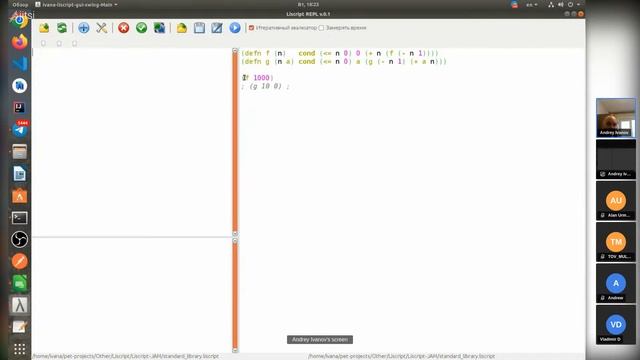Viewport: 640px width, 360px height.
Task: Click the green app dock icon
Action: coord(19,283)
